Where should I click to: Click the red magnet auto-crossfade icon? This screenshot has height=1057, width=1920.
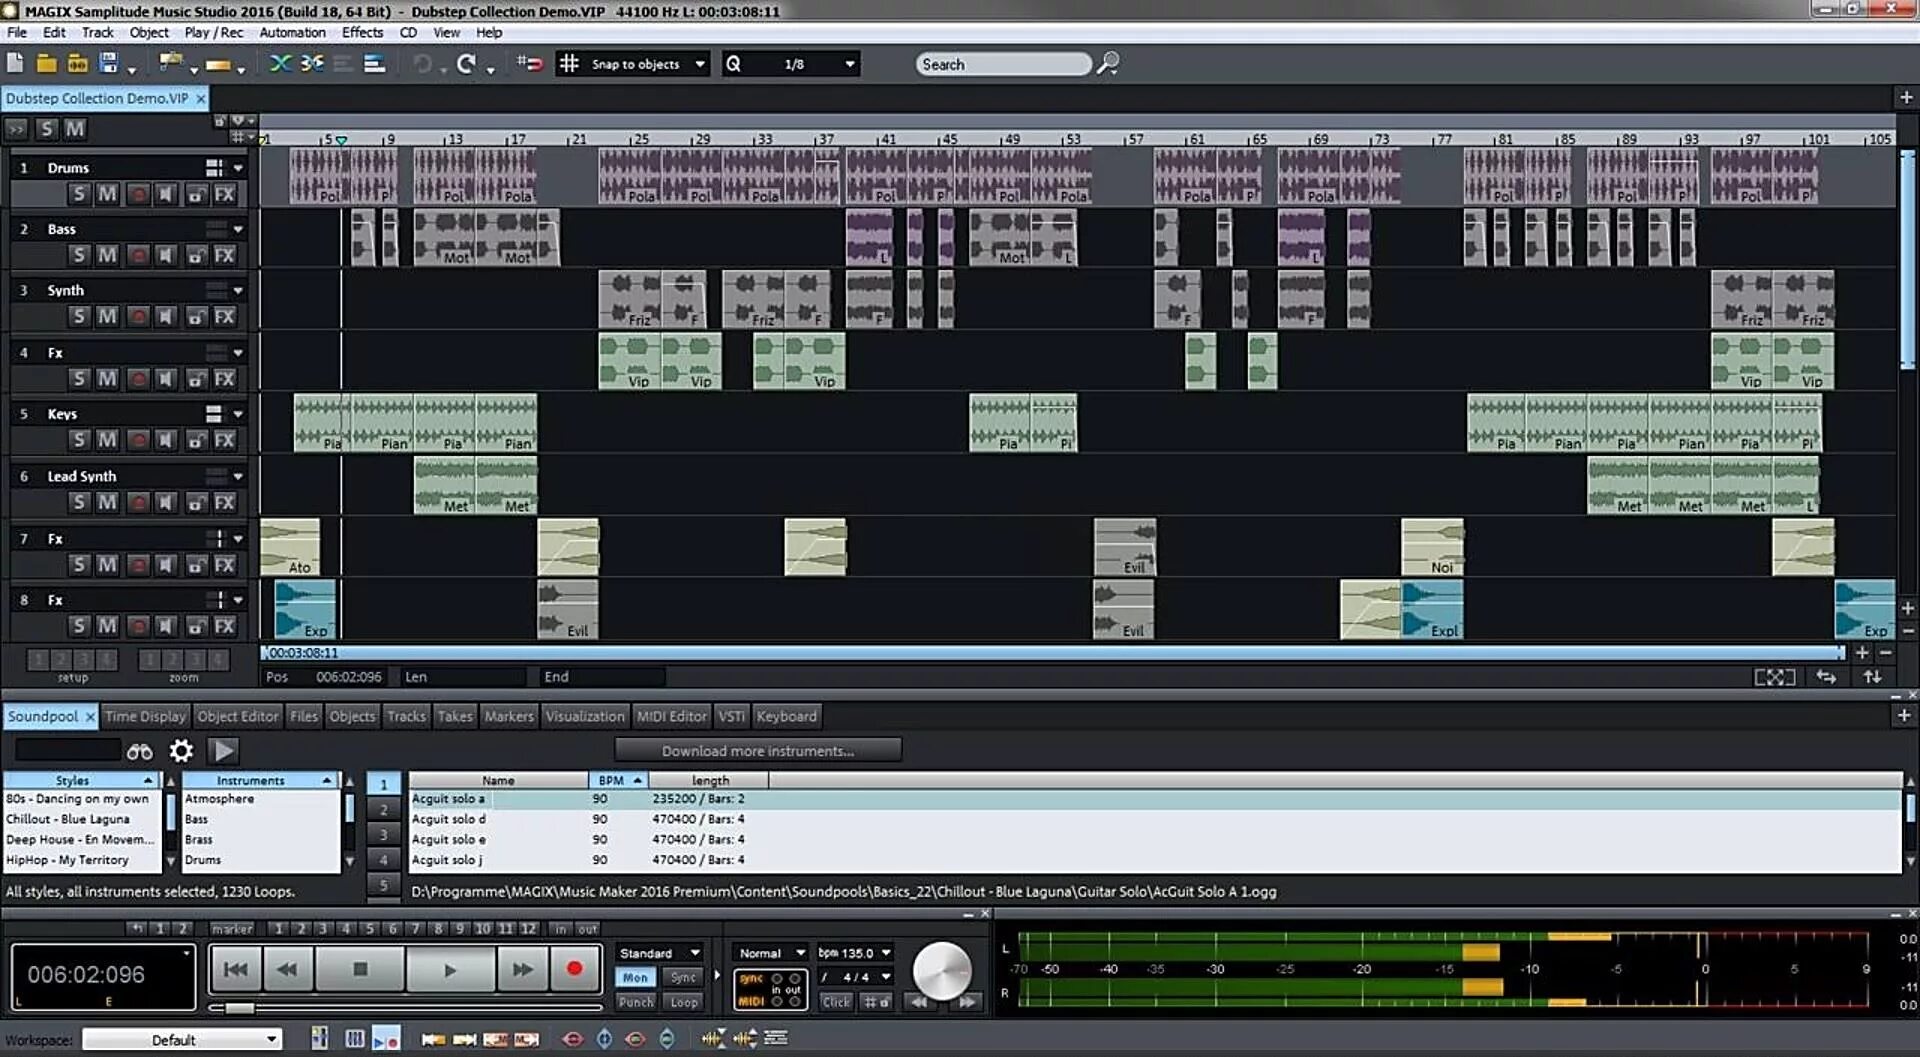pos(529,64)
